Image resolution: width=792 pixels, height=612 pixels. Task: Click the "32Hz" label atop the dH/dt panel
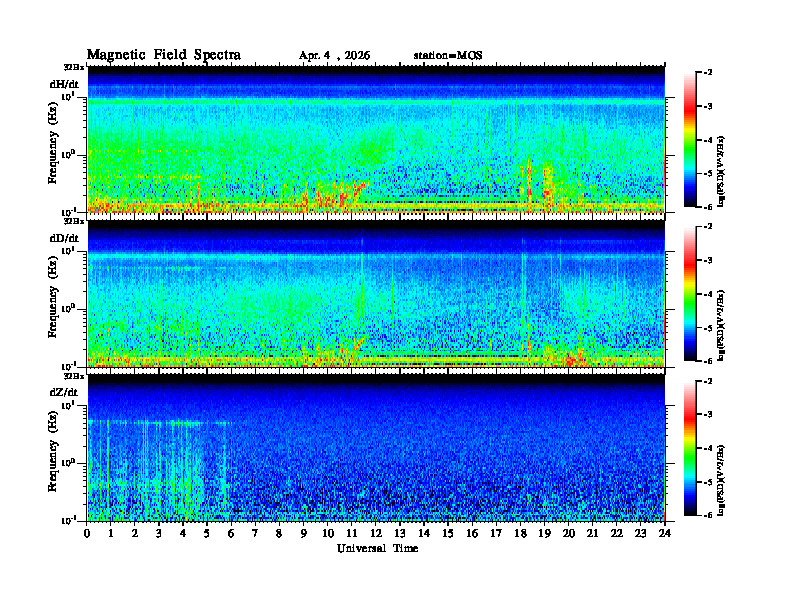(x=74, y=67)
